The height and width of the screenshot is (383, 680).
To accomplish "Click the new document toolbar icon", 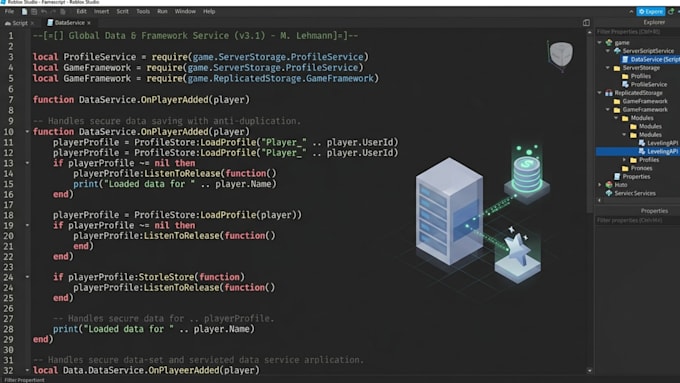I will [x=24, y=12].
